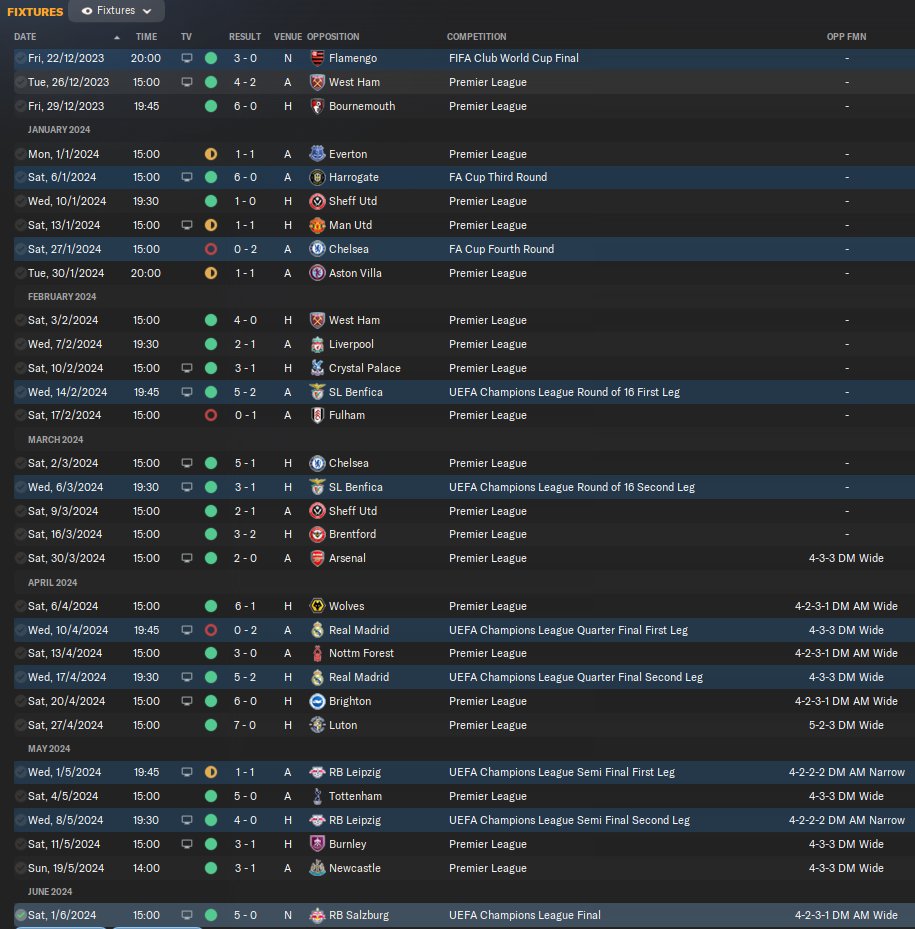915x929 pixels.
Task: Sort by the RESULT column header
Action: [x=245, y=37]
